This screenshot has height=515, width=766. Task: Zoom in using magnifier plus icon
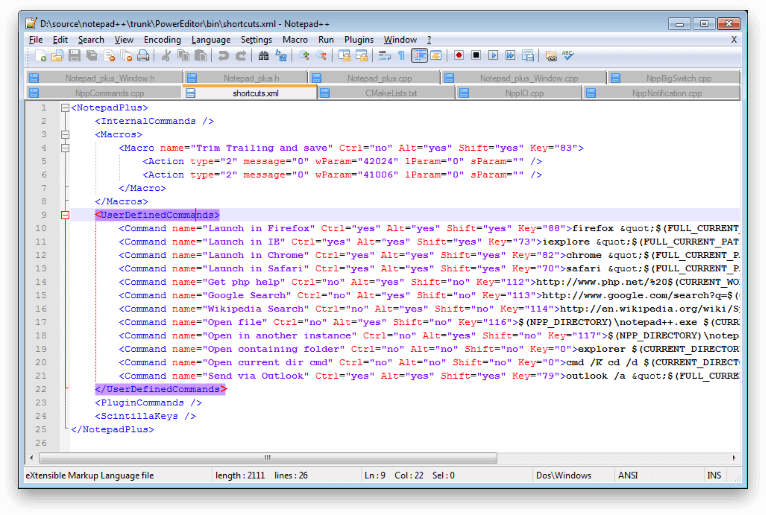coord(304,56)
